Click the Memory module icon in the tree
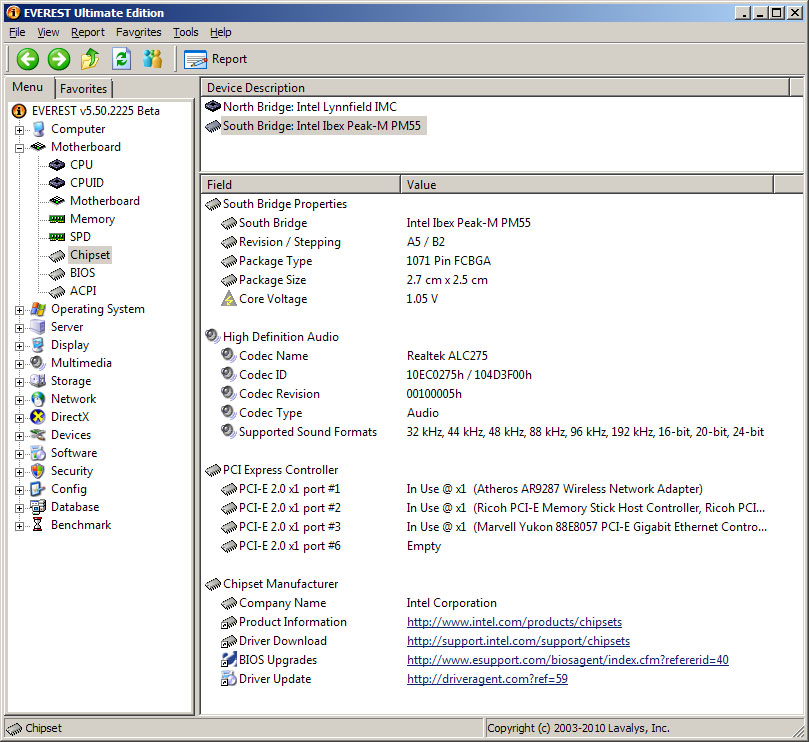 point(57,219)
